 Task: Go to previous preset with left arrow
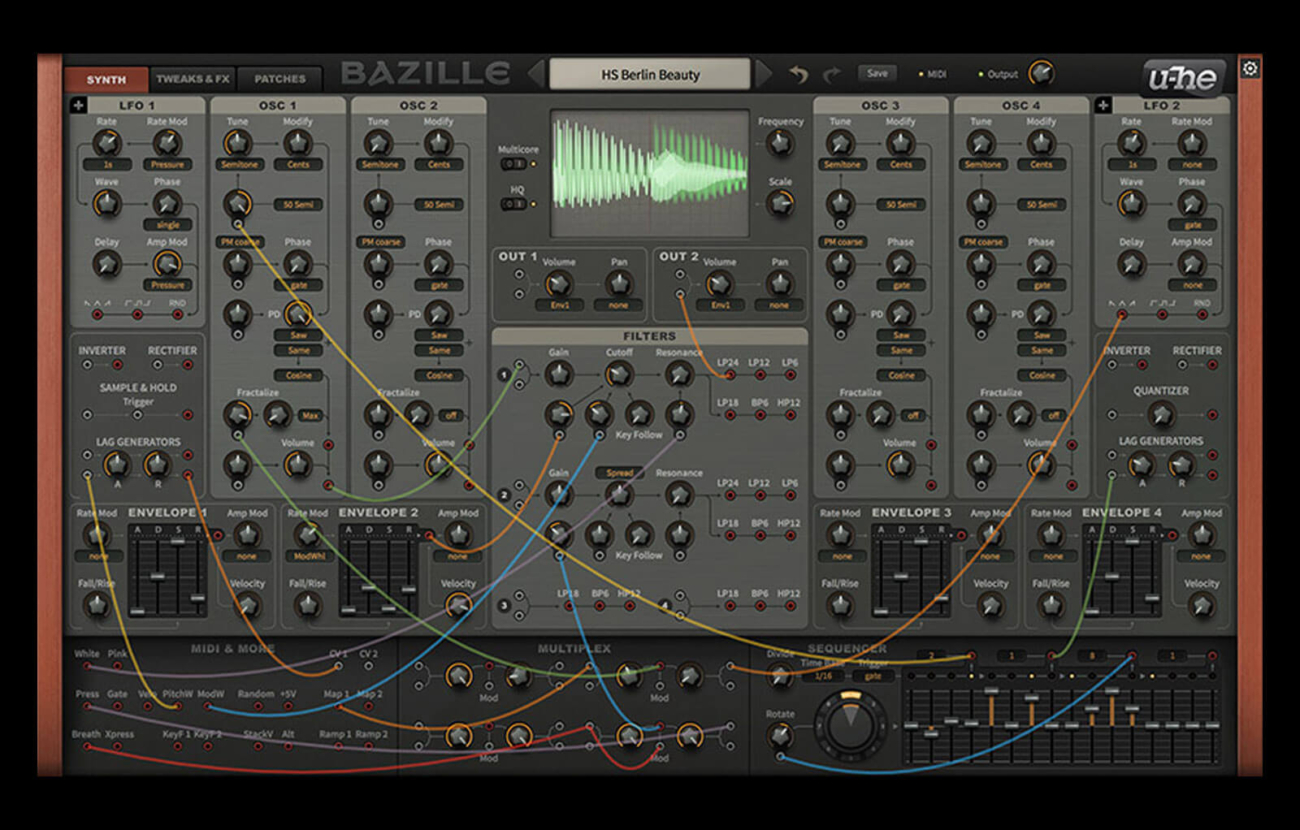coord(536,74)
